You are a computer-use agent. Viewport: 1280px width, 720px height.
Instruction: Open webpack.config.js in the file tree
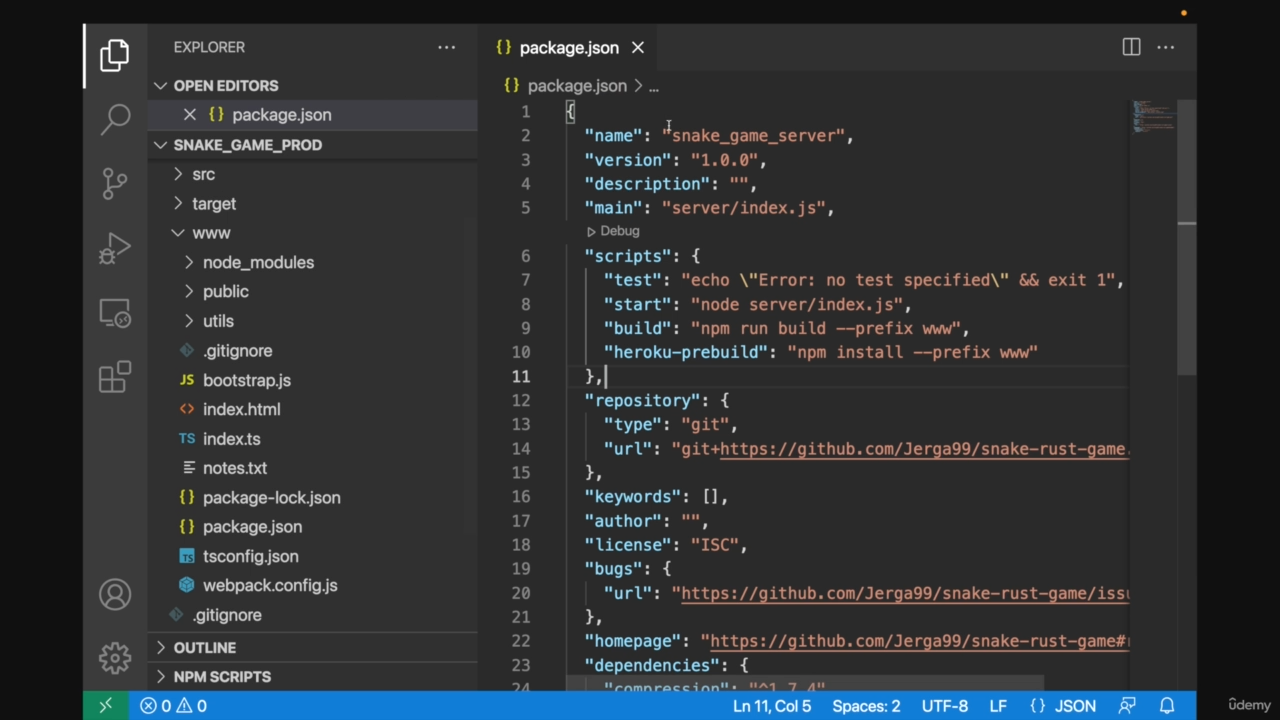270,586
